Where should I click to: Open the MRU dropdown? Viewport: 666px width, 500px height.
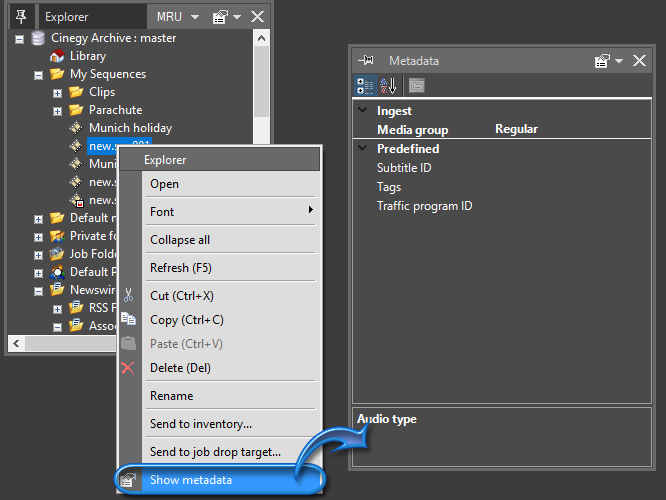(x=178, y=17)
